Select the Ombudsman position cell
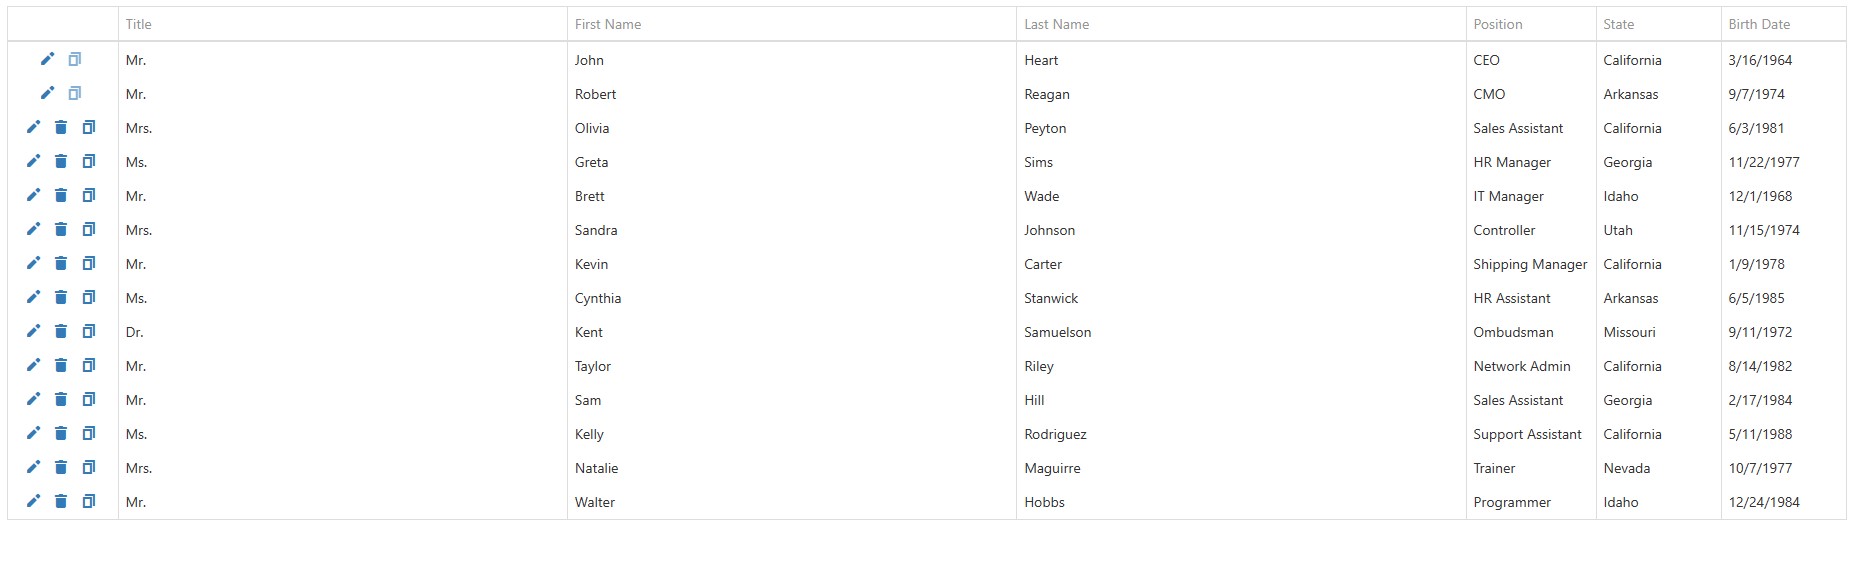 [1513, 332]
